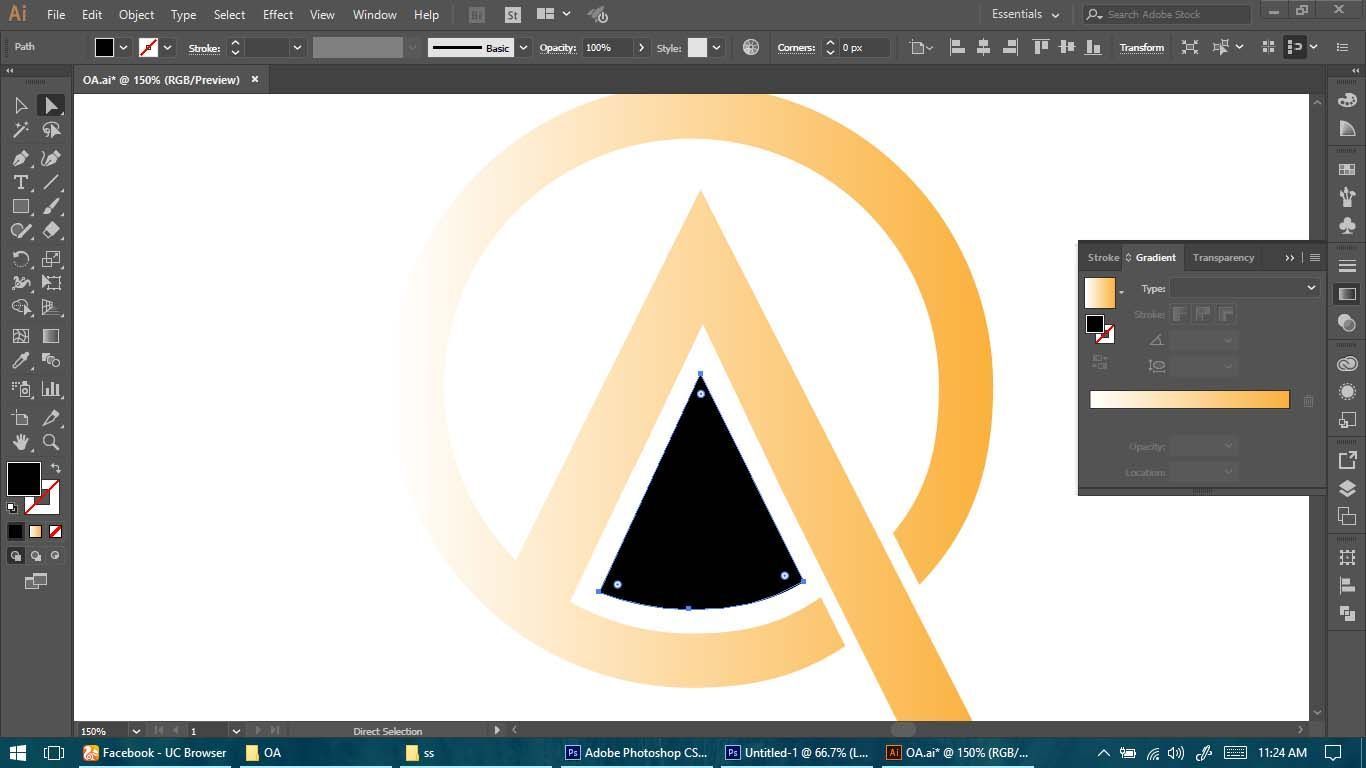This screenshot has width=1366, height=768.
Task: Pick the Magic Wand tool
Action: [20, 130]
